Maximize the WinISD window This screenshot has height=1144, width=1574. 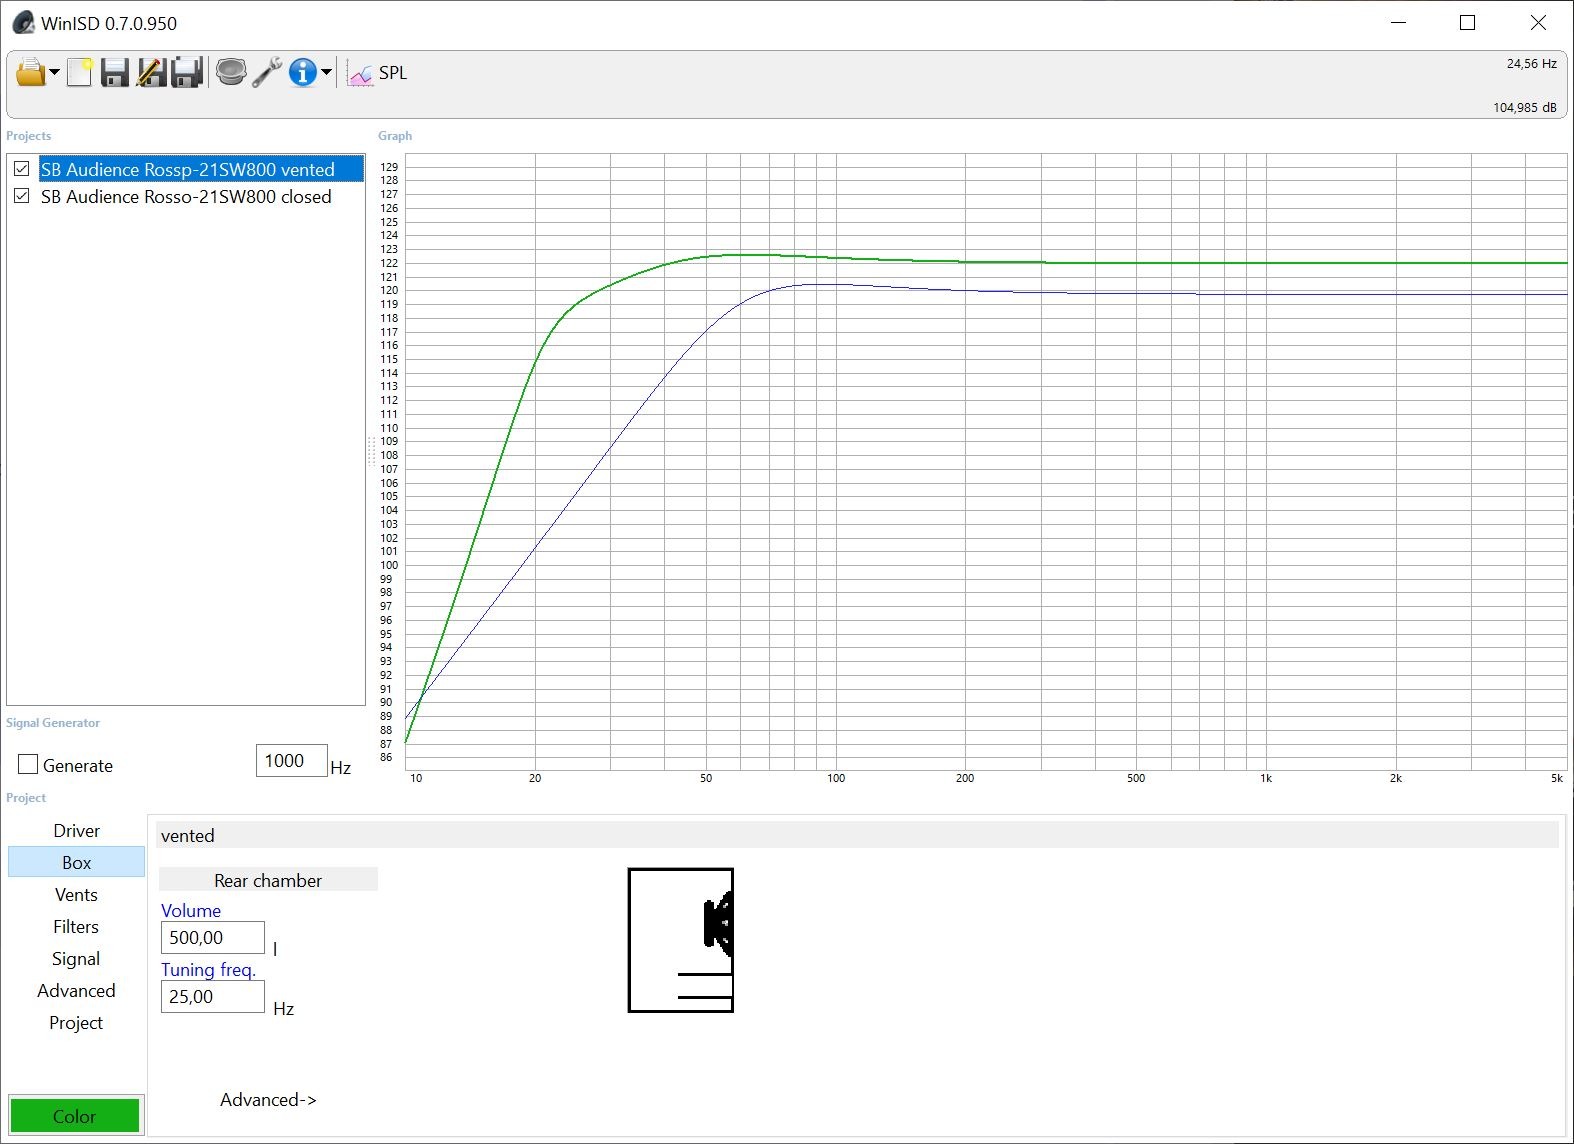(1467, 22)
